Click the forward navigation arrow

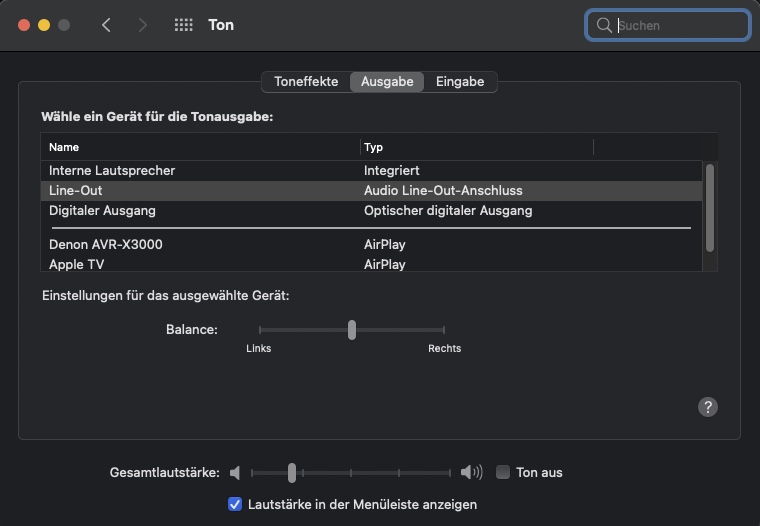coord(143,25)
